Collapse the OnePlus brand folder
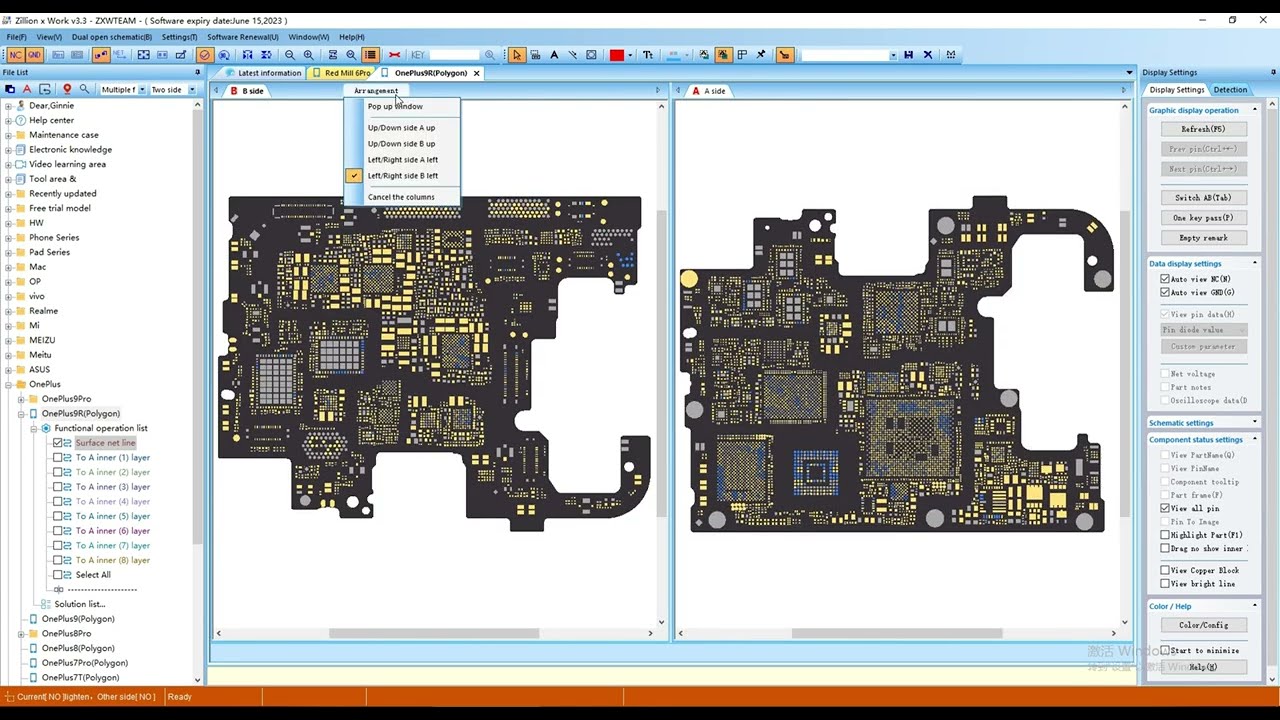Image resolution: width=1280 pixels, height=720 pixels. point(8,384)
